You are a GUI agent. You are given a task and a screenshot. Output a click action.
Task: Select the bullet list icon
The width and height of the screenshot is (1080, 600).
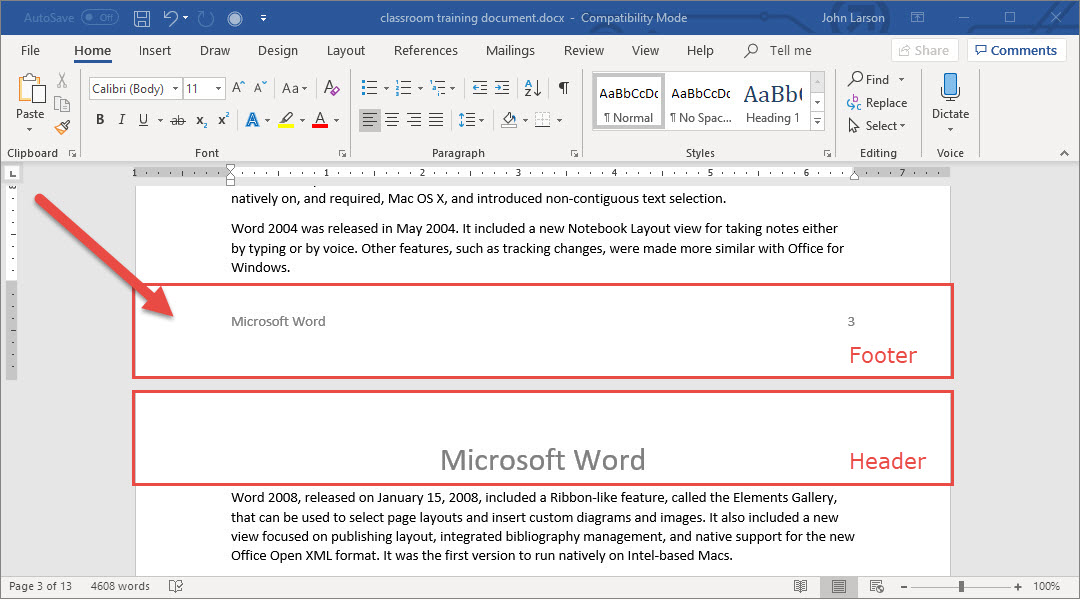click(369, 88)
